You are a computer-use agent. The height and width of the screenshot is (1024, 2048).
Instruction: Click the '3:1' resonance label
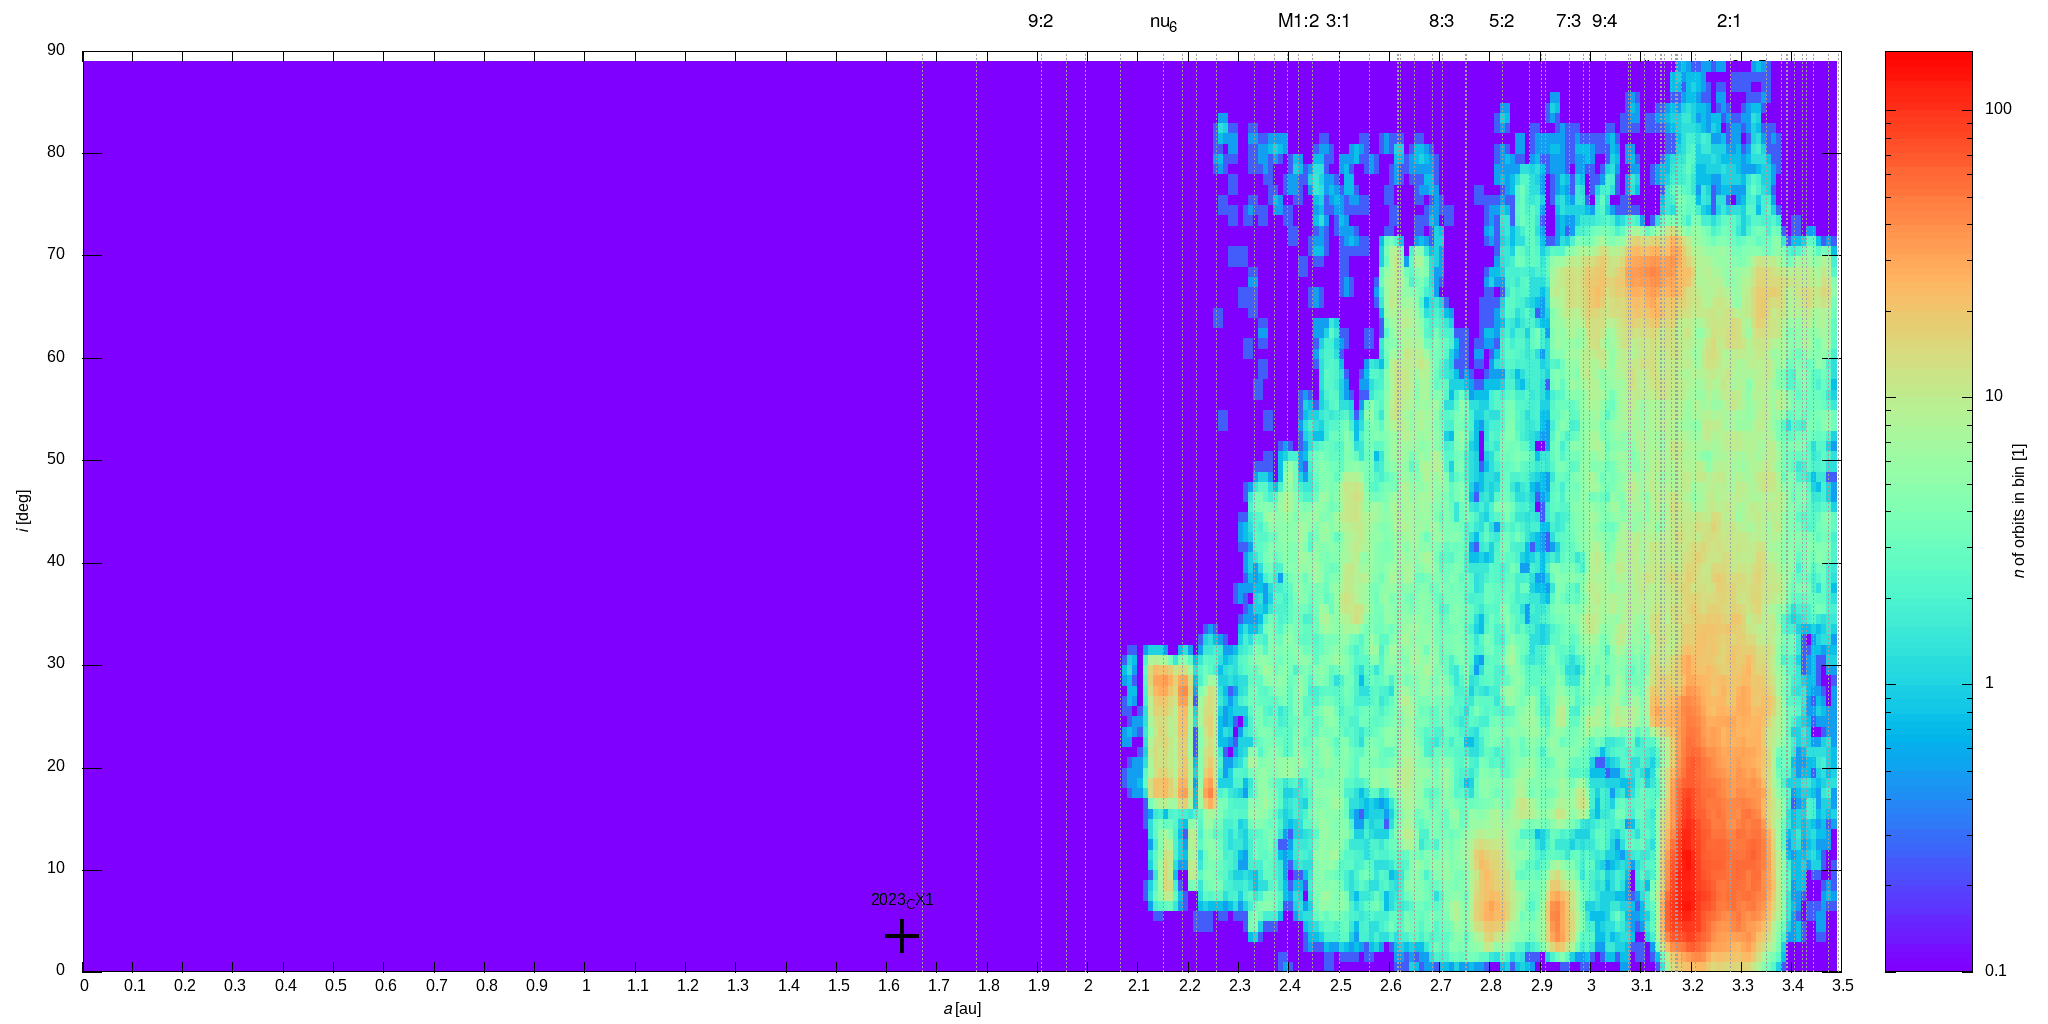coord(1338,21)
